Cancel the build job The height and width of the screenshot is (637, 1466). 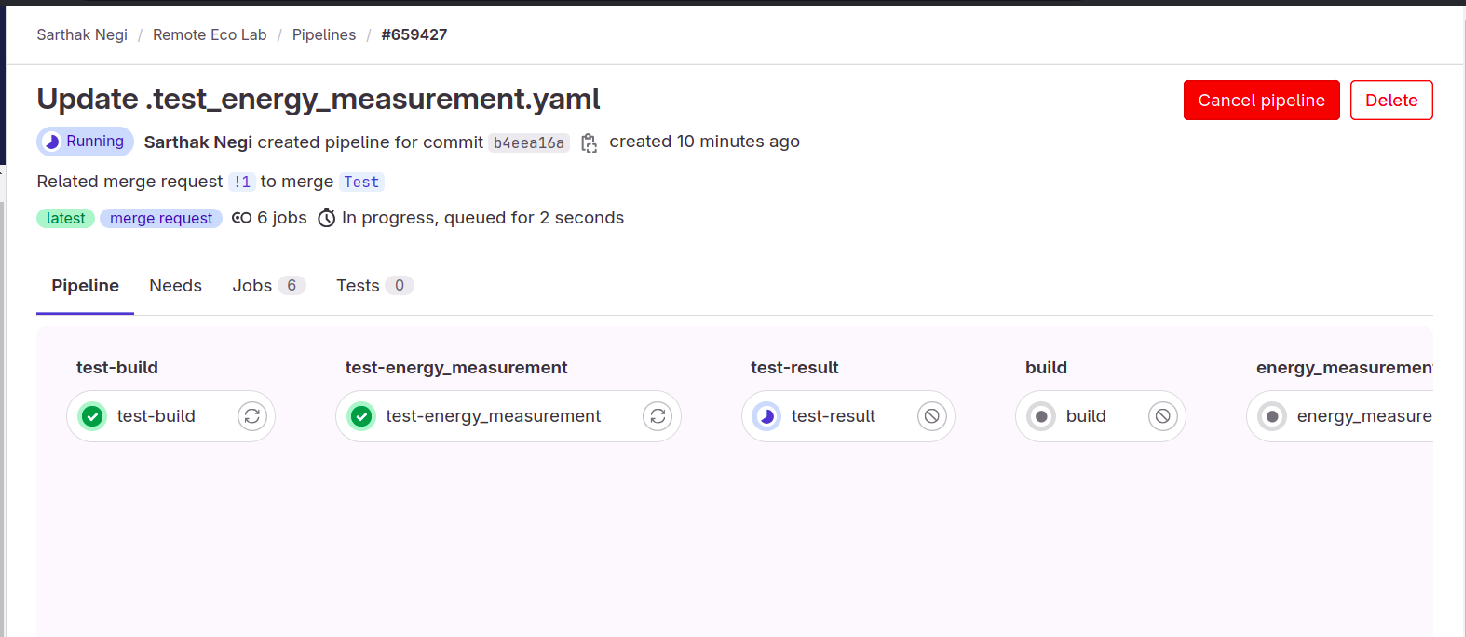coord(1163,416)
